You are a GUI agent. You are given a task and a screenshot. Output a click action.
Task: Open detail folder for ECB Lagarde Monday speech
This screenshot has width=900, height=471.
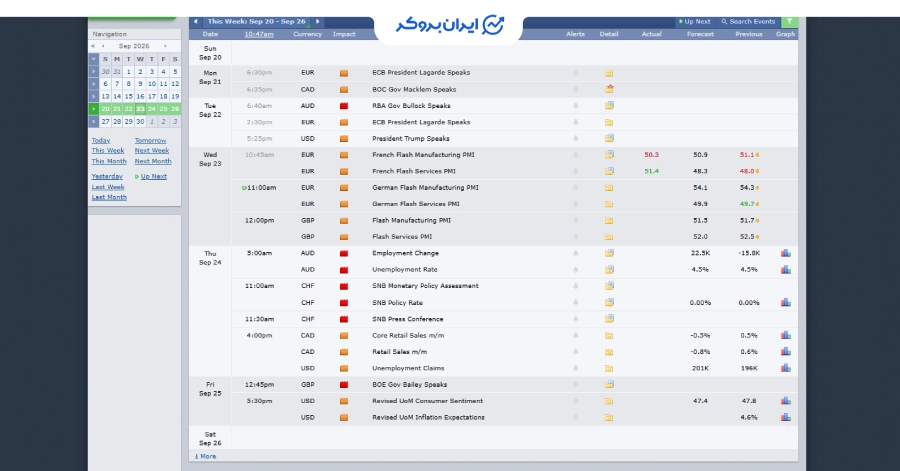point(609,73)
